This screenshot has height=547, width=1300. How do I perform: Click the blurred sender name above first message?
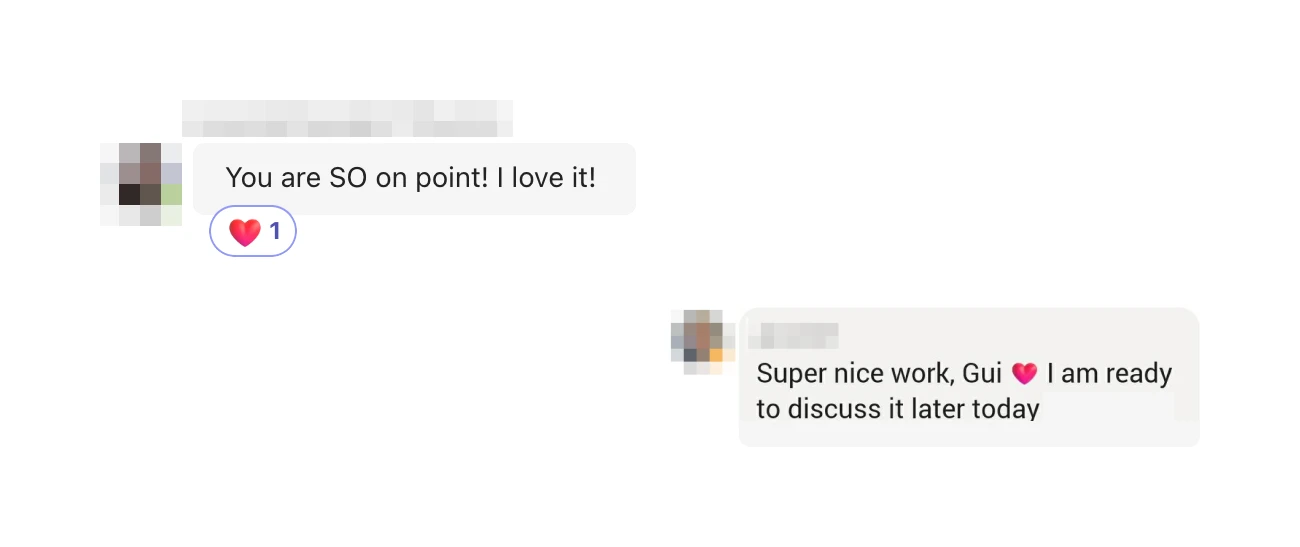347,119
